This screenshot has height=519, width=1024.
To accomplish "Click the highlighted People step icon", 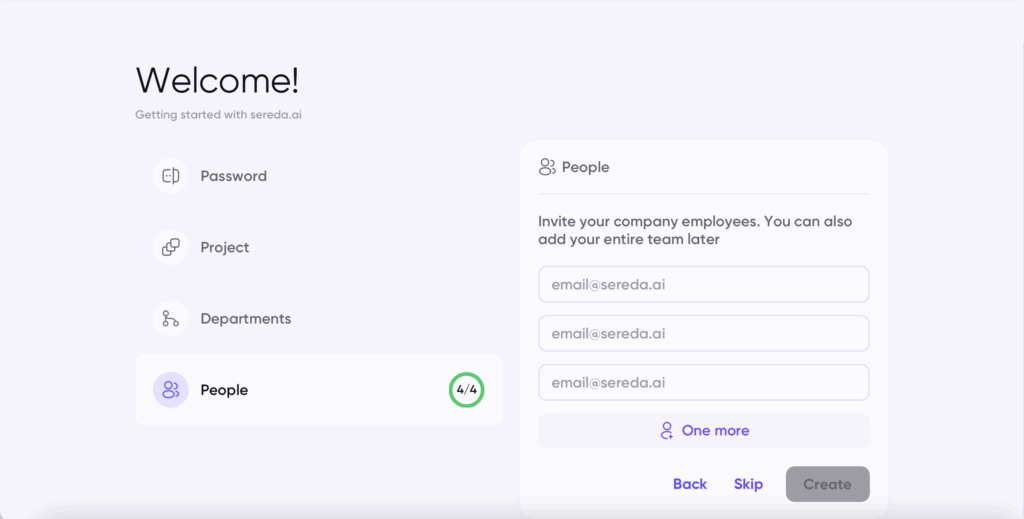I will (x=170, y=390).
